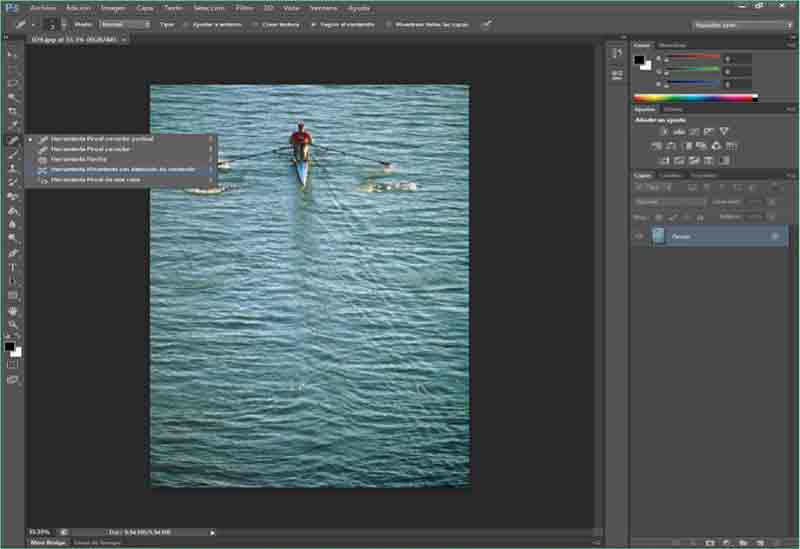
Task: Select the Zoom magnifier tool
Action: coord(13,325)
